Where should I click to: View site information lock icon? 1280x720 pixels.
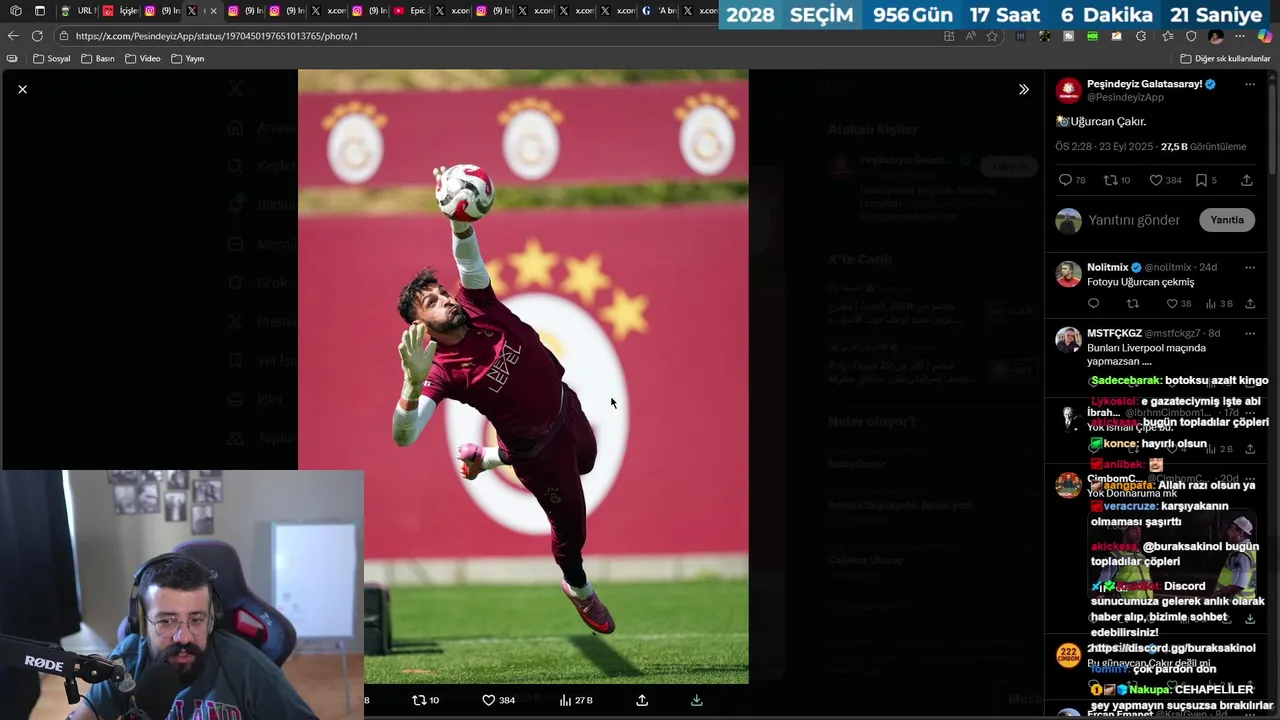pyautogui.click(x=64, y=36)
